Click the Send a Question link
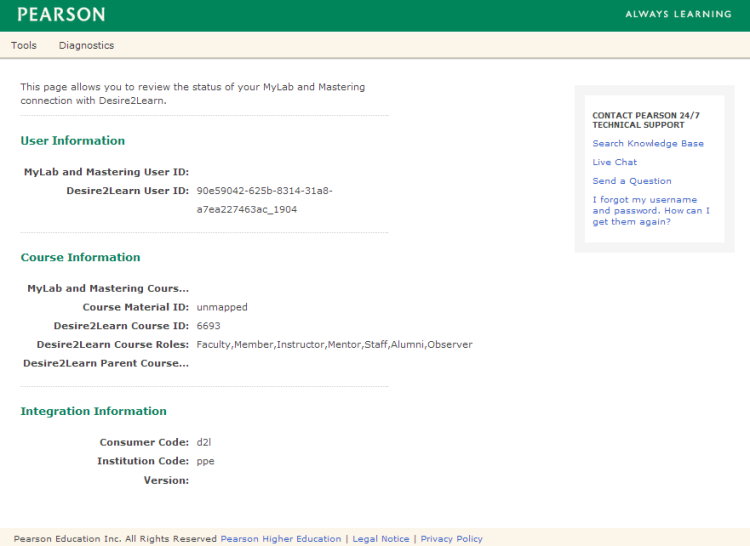750x546 pixels. point(631,181)
